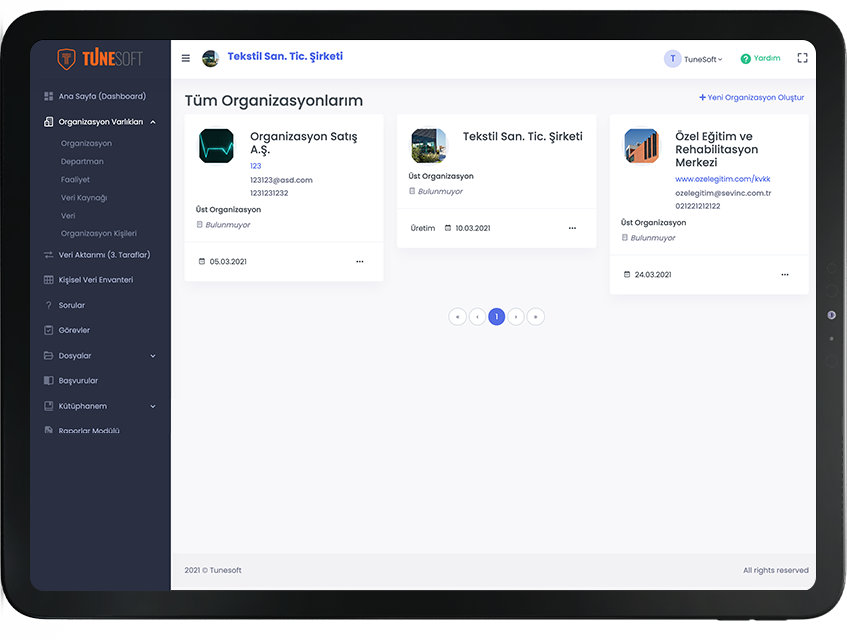
Task: Open Veri Aktarımı (3. Taraflar) menu
Action: click(104, 255)
